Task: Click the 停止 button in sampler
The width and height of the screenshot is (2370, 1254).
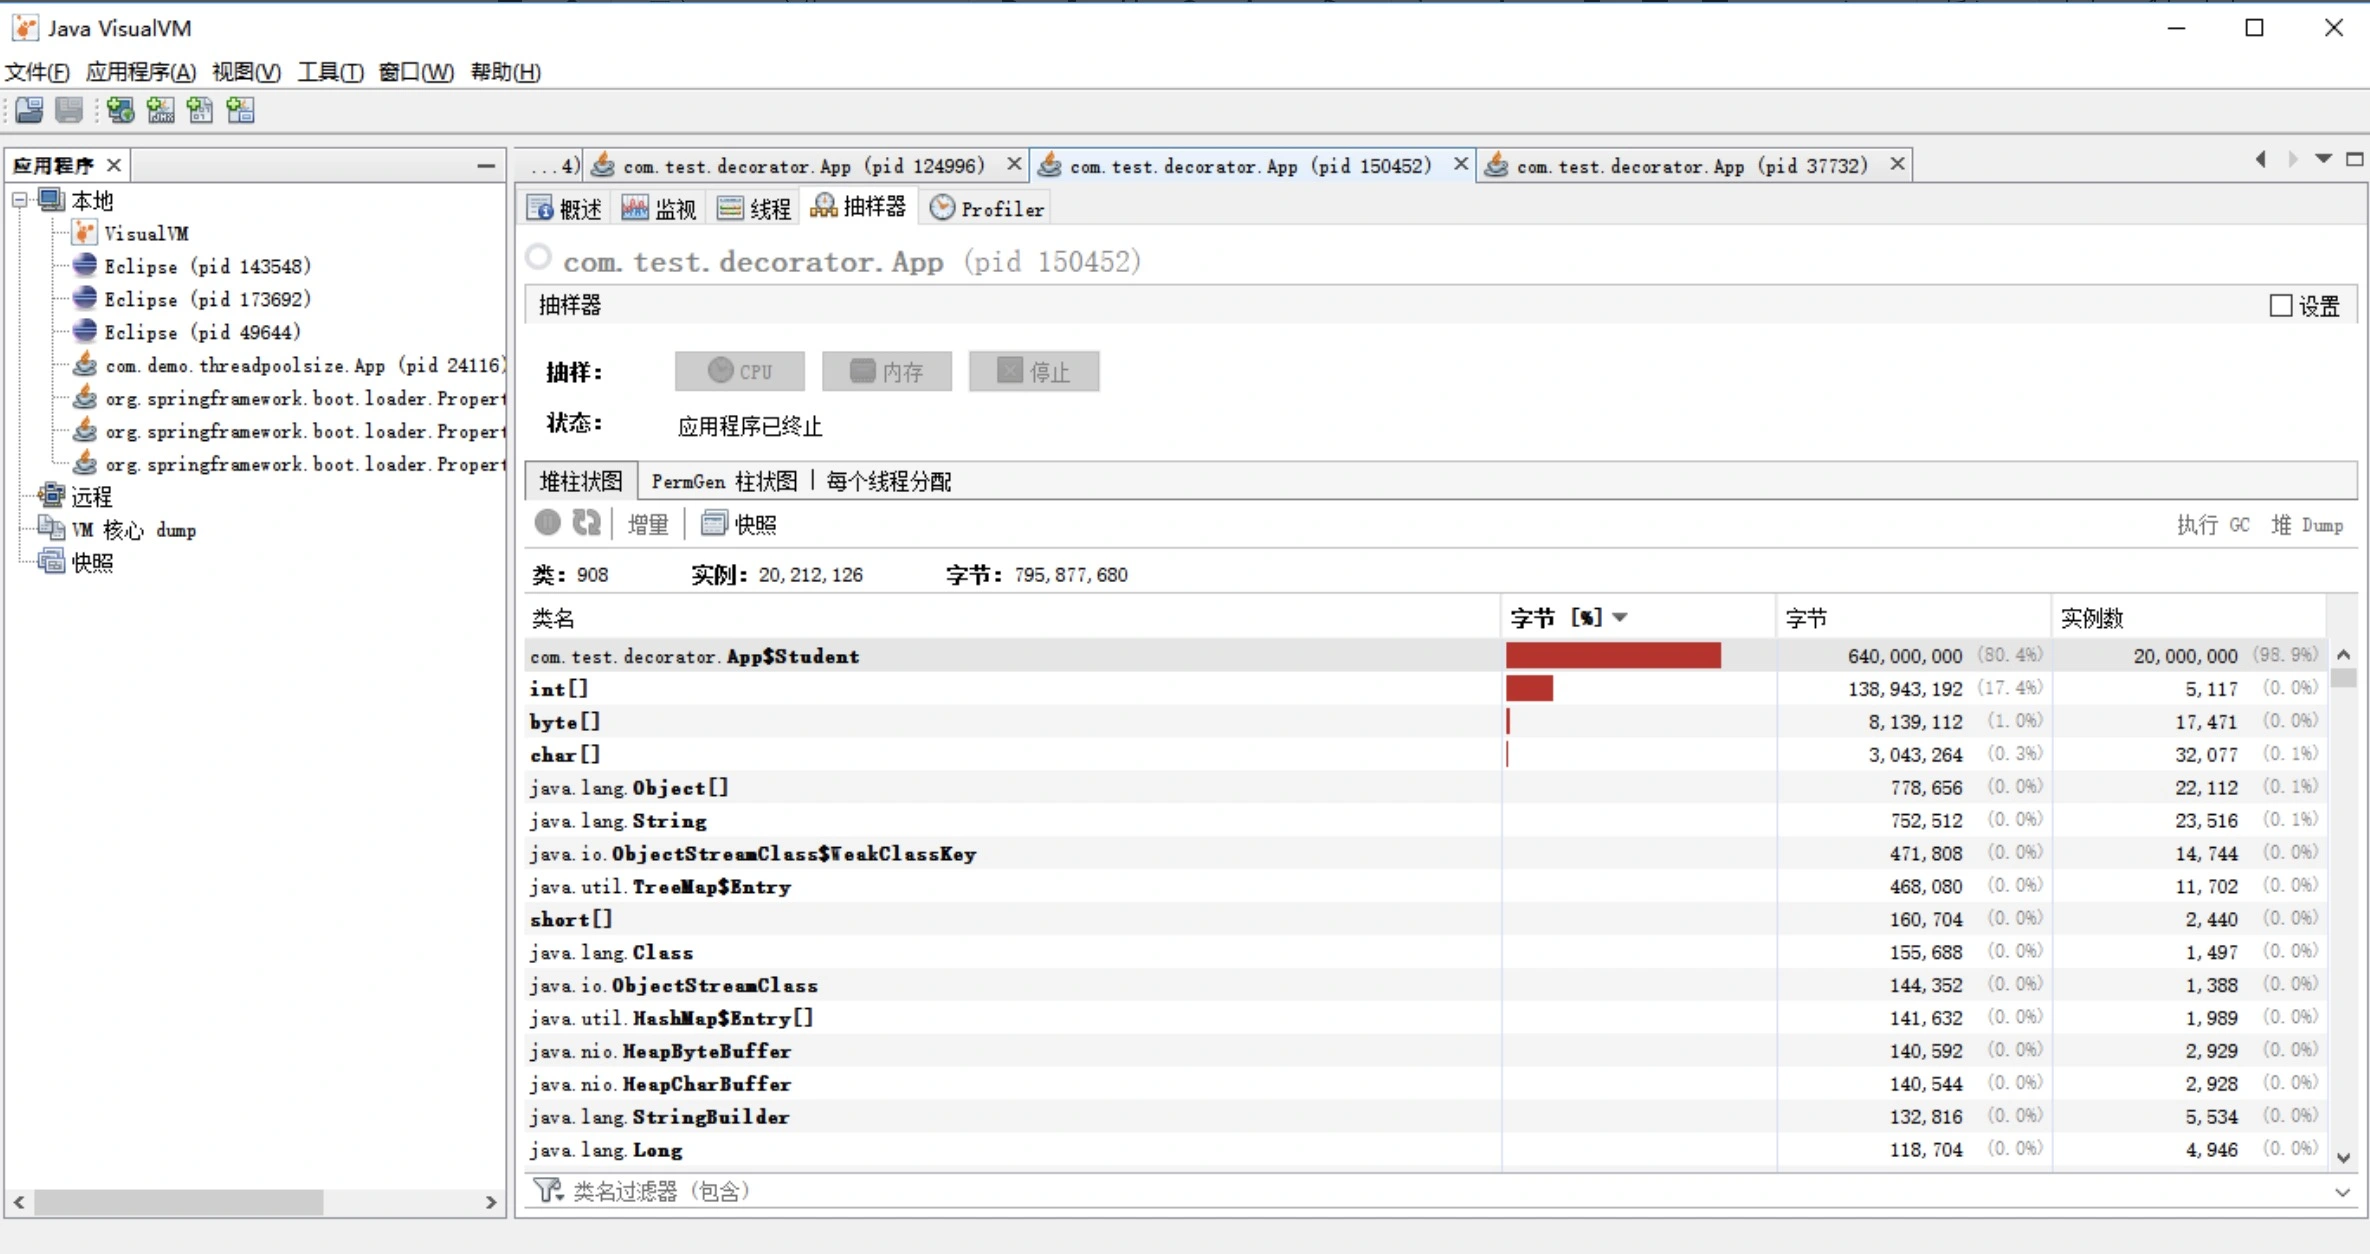Action: click(x=1033, y=371)
